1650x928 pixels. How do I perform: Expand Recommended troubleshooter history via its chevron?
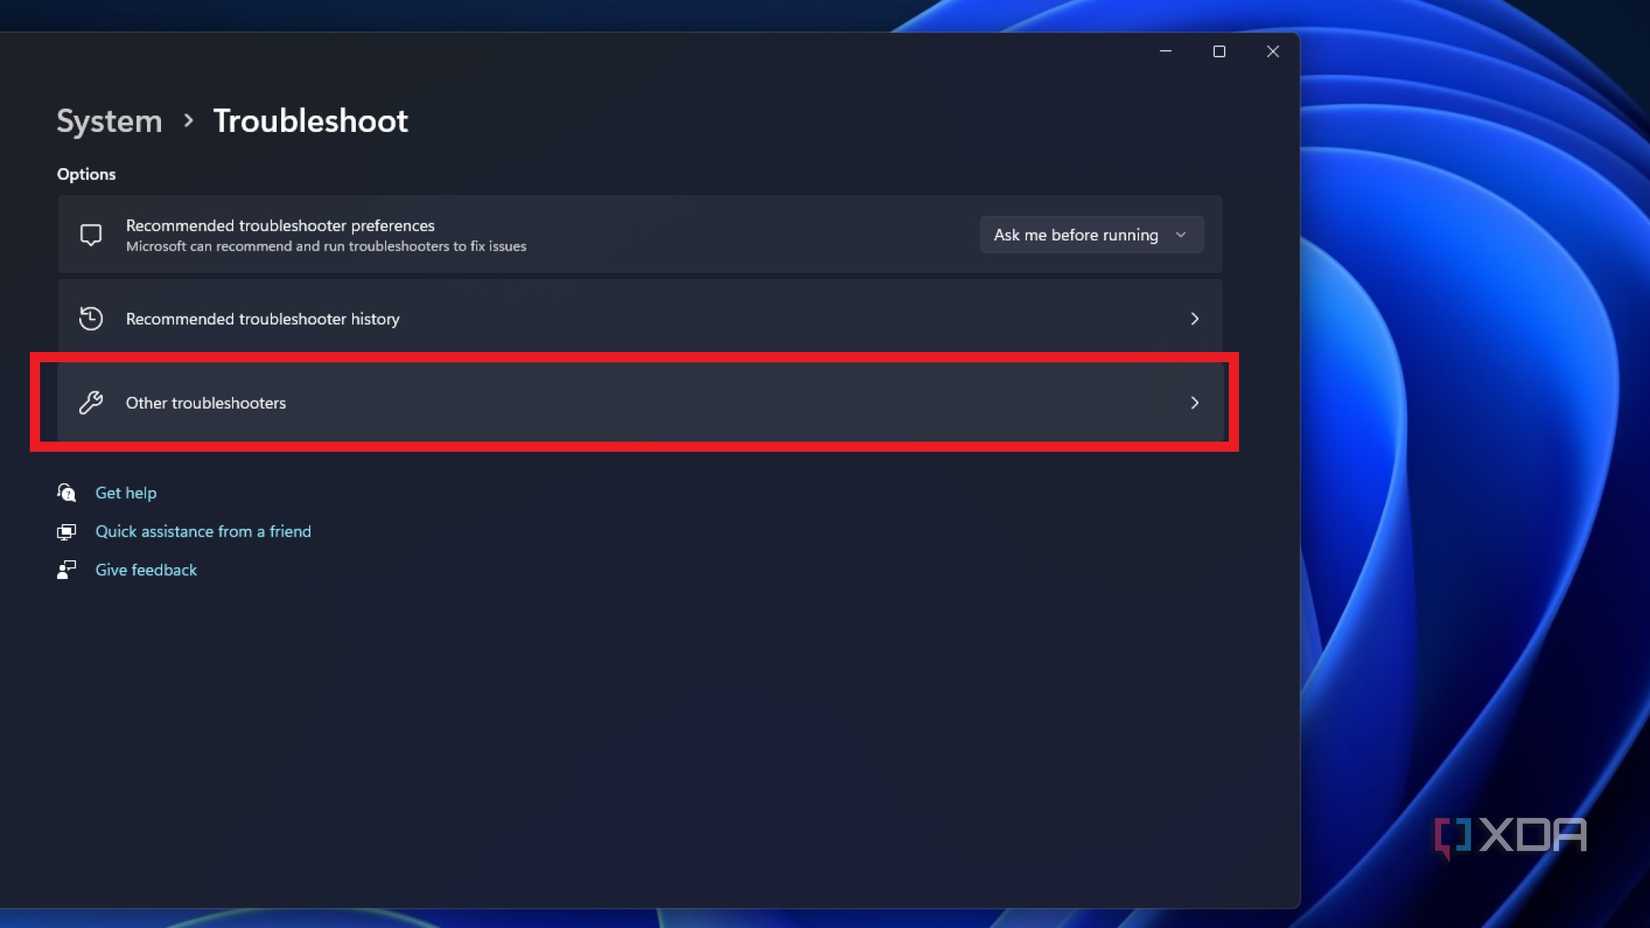click(x=1194, y=318)
